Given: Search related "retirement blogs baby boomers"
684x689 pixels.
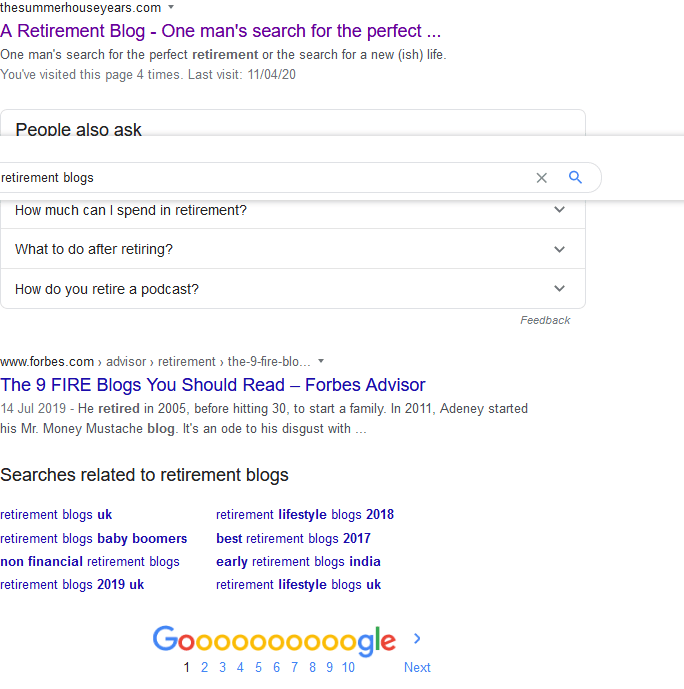Looking at the screenshot, I should pos(94,538).
